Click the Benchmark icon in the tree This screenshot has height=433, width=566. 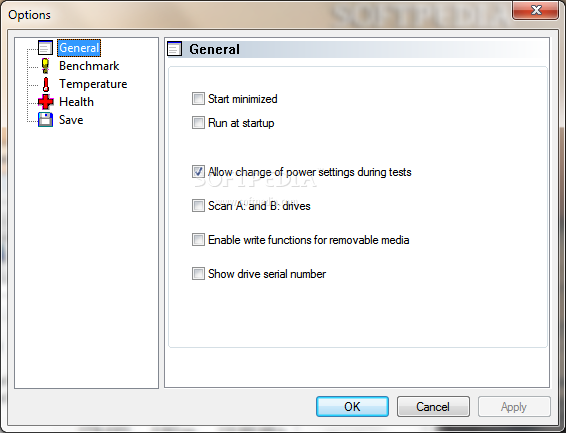pos(45,66)
